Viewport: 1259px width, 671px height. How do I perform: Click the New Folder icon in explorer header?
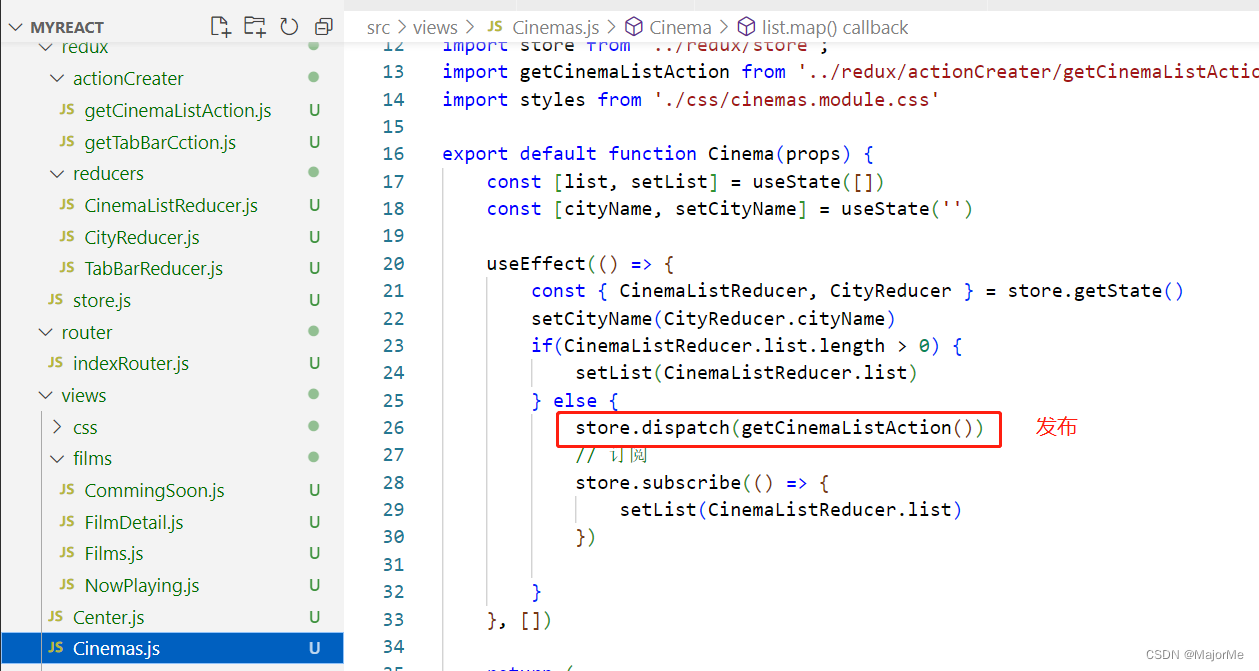pos(255,26)
